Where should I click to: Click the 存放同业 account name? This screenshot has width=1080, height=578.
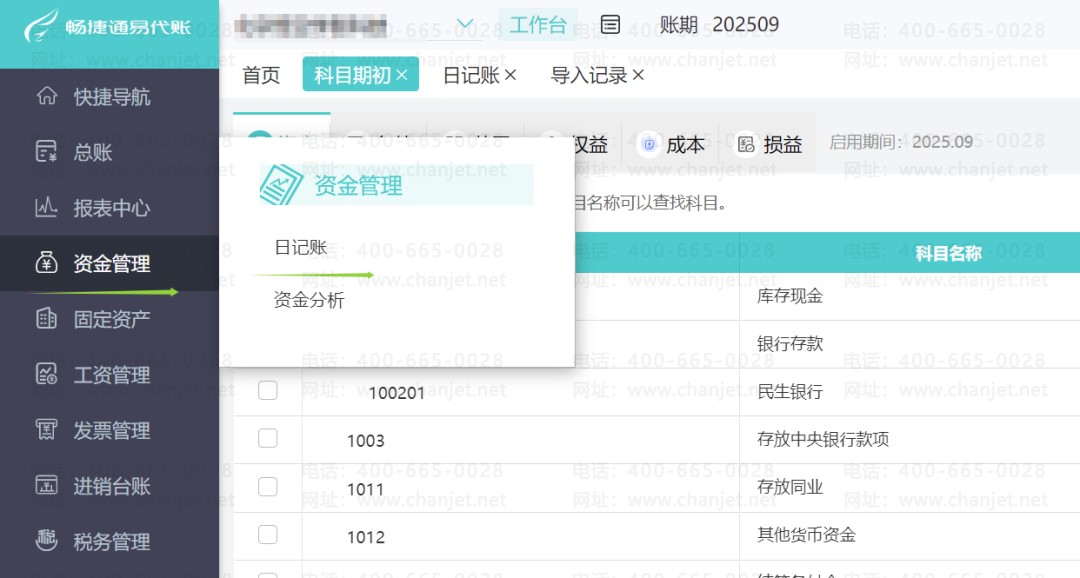point(789,487)
